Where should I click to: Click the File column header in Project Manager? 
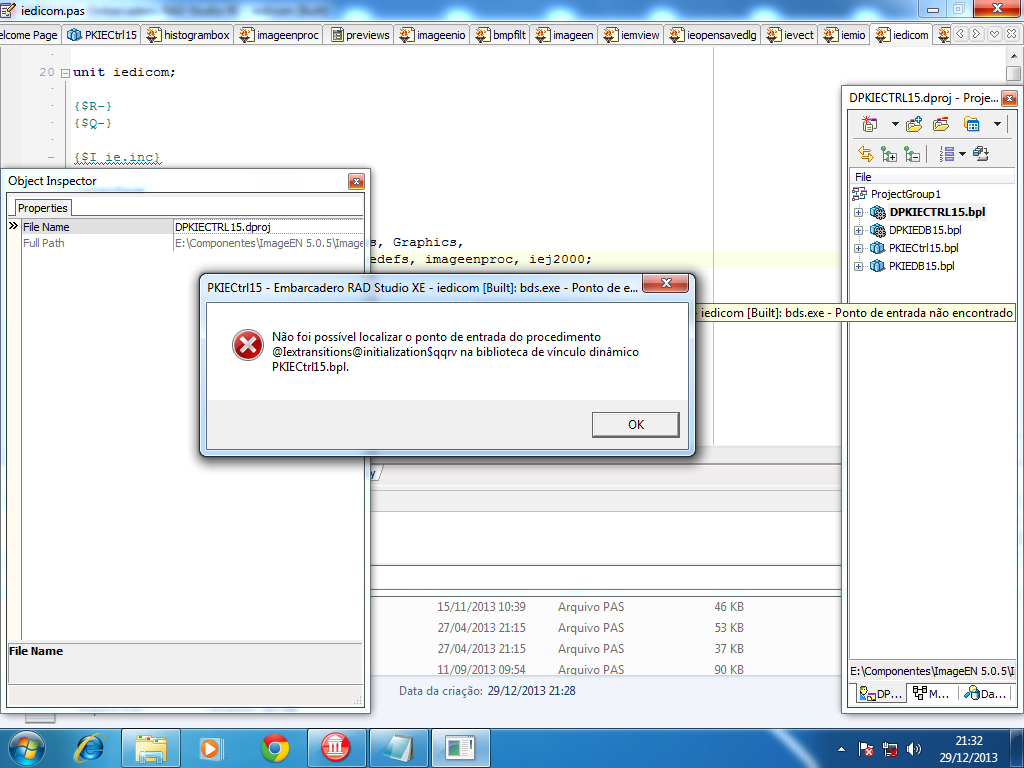pyautogui.click(x=933, y=177)
